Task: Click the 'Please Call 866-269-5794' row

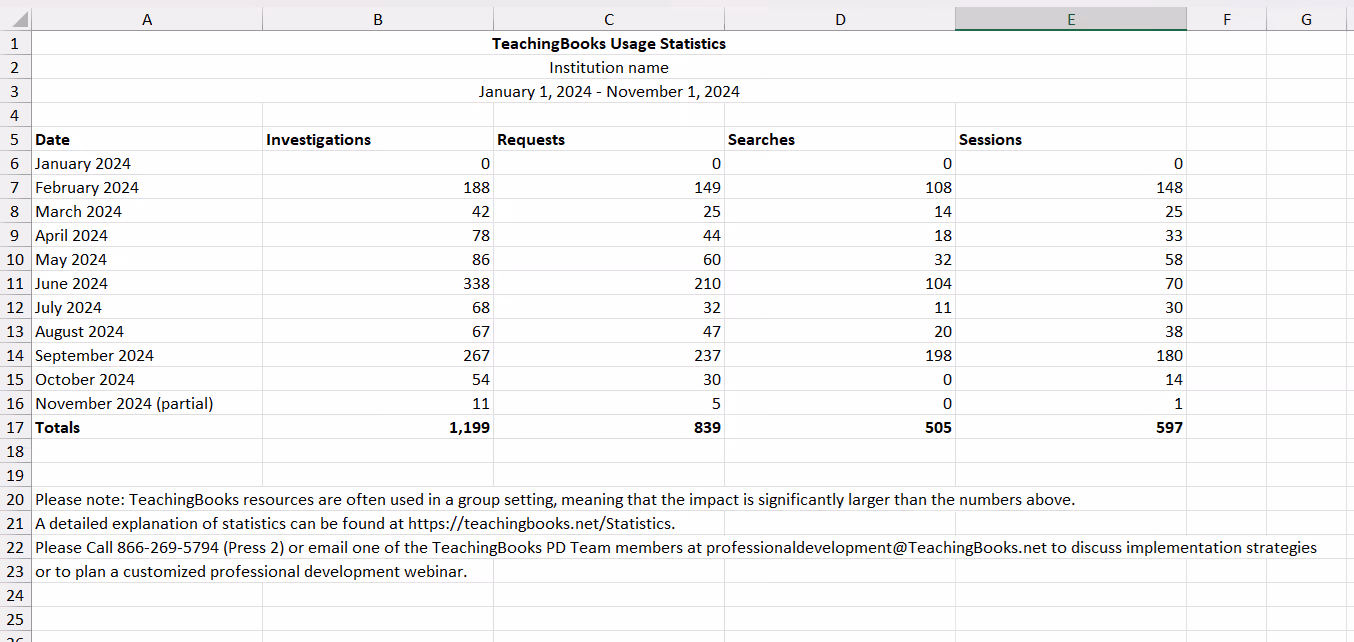Action: 676,548
